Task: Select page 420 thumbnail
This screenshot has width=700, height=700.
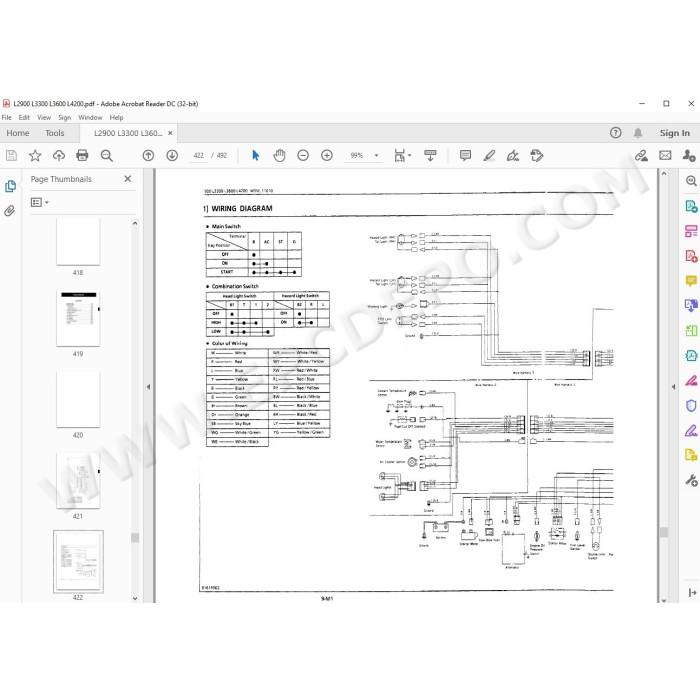Action: point(78,399)
